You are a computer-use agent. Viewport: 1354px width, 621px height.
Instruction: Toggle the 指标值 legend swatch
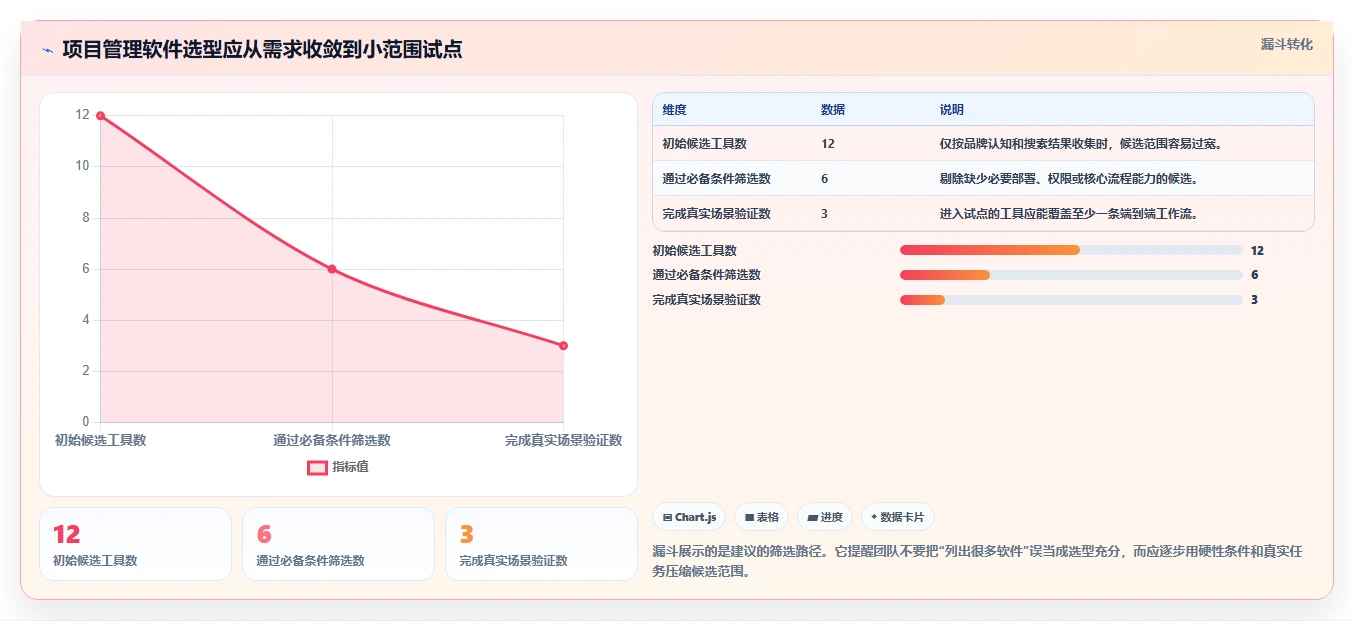tap(317, 467)
